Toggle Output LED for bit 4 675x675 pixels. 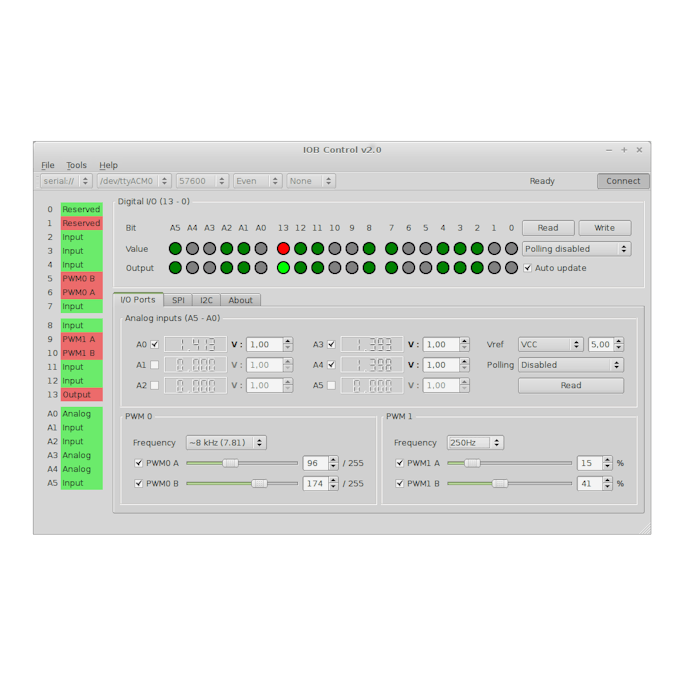pos(443,268)
